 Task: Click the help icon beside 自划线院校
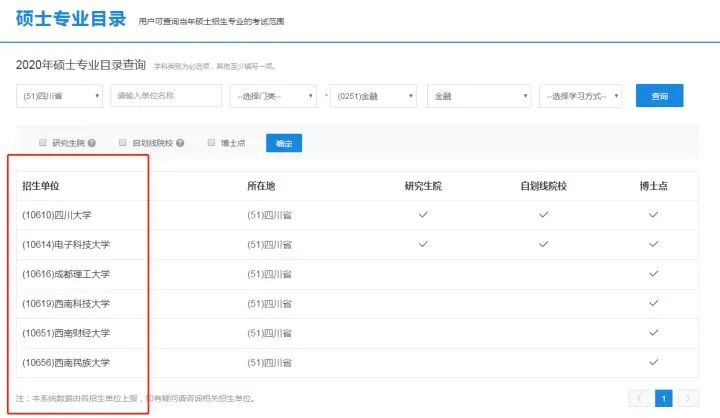[x=180, y=143]
